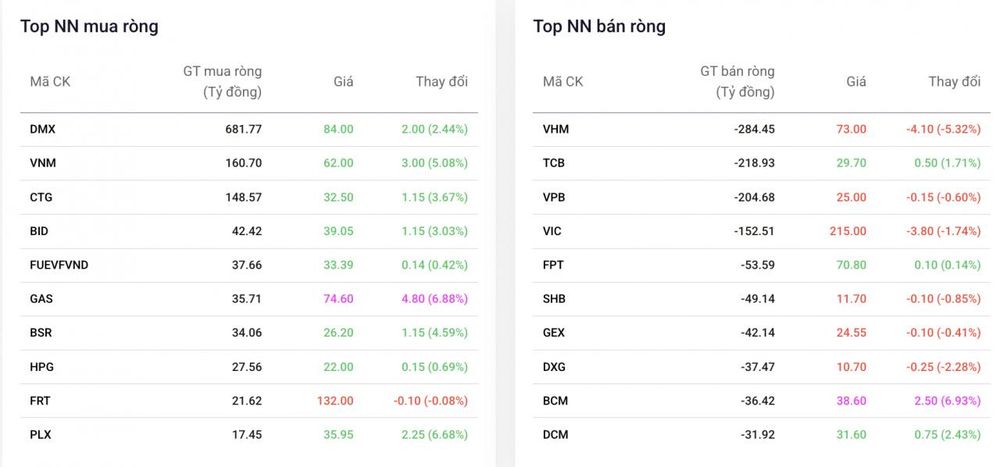Select the Top NN bán ròng title
Viewport: 1000px width, 467px height.
click(x=599, y=27)
